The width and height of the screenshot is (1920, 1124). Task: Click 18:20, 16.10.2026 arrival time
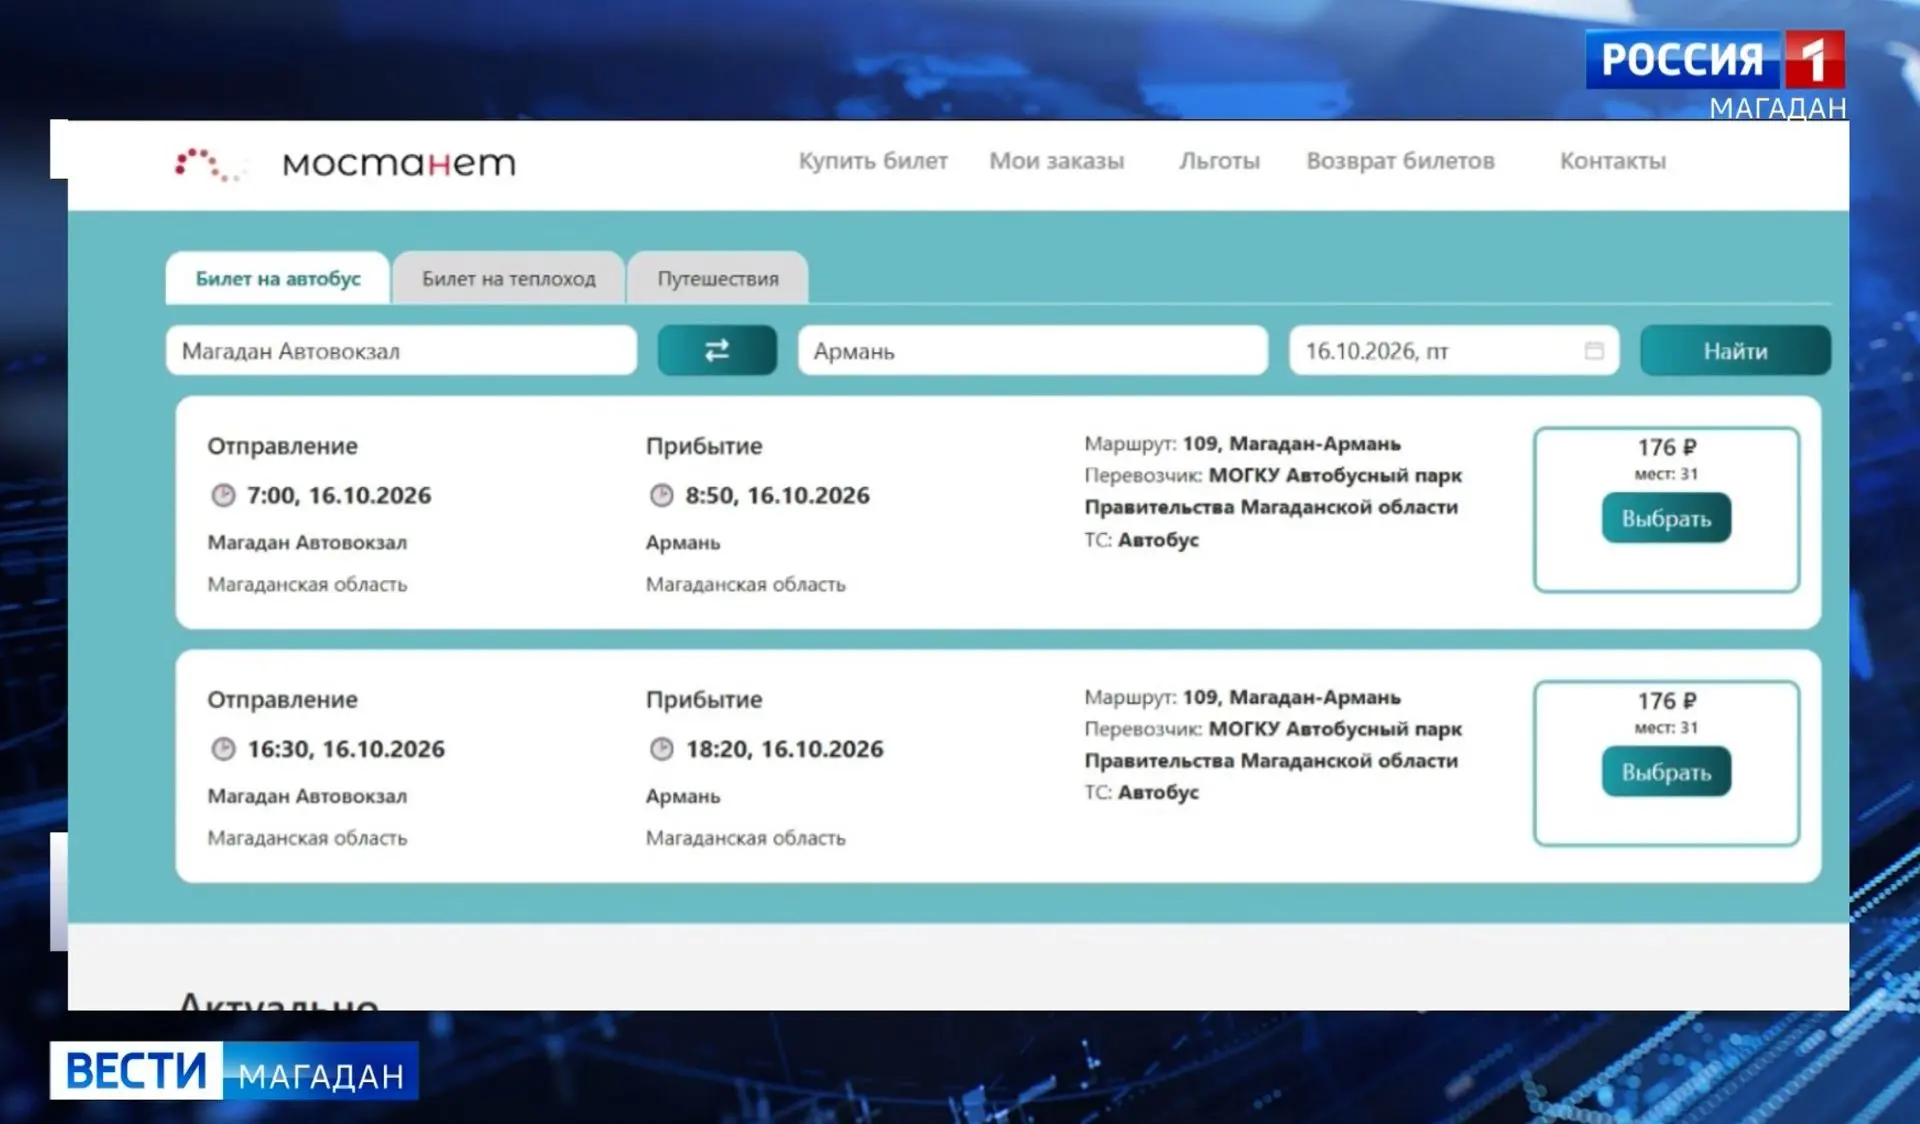click(784, 749)
